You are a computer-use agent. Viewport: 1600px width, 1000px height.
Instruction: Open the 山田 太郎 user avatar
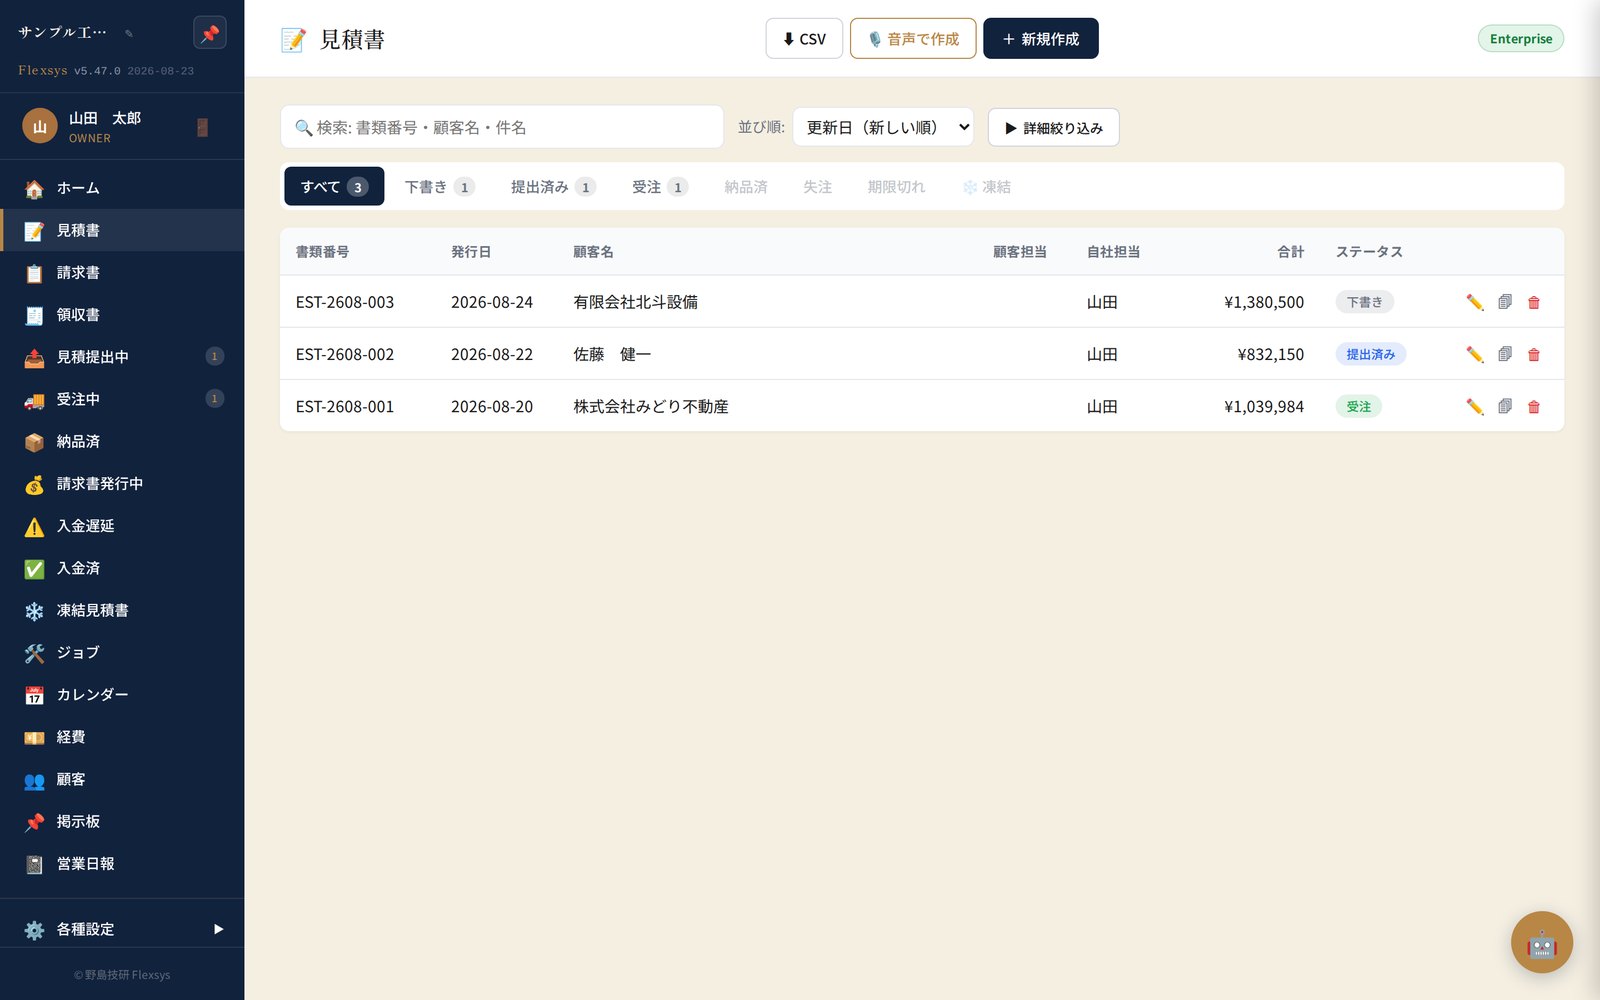point(40,126)
